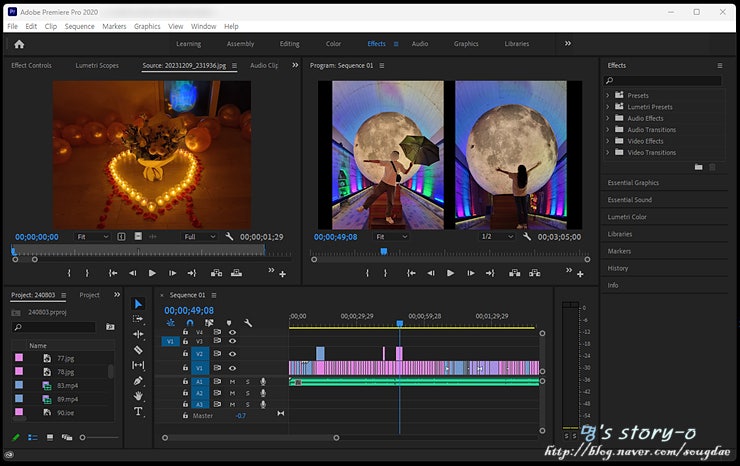Viewport: 740px width, 466px height.
Task: Hide video track V2 output with eye
Action: pyautogui.click(x=232, y=353)
